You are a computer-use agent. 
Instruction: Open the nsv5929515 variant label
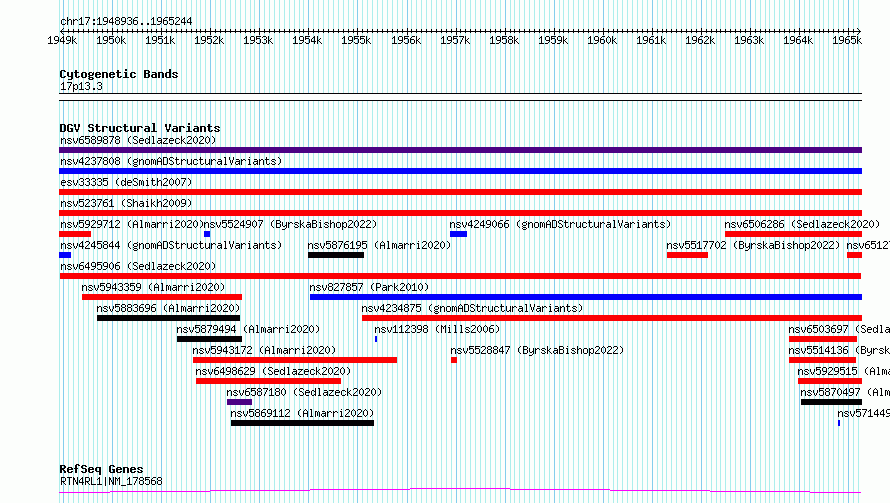click(843, 371)
